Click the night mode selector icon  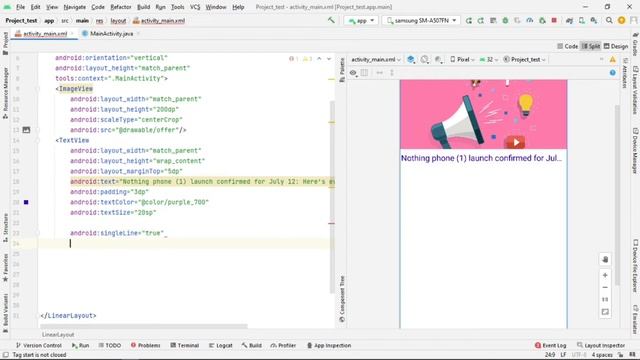tap(438, 60)
